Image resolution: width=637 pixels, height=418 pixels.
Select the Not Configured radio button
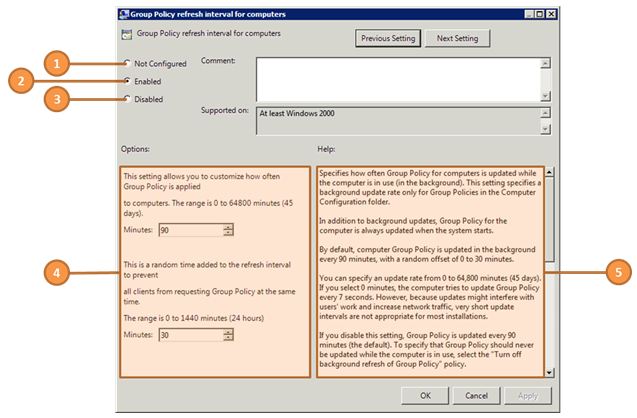[127, 63]
